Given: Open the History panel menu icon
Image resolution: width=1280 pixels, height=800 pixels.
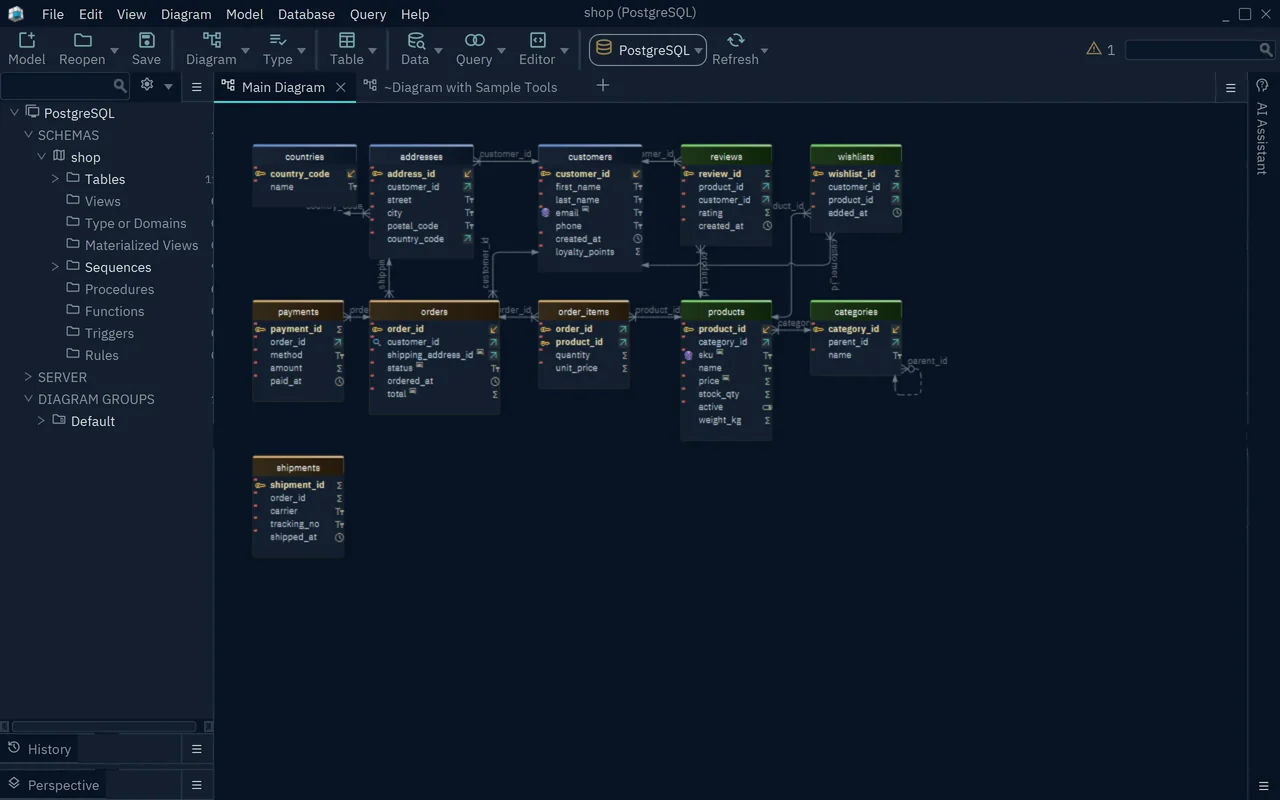Looking at the screenshot, I should (x=197, y=749).
